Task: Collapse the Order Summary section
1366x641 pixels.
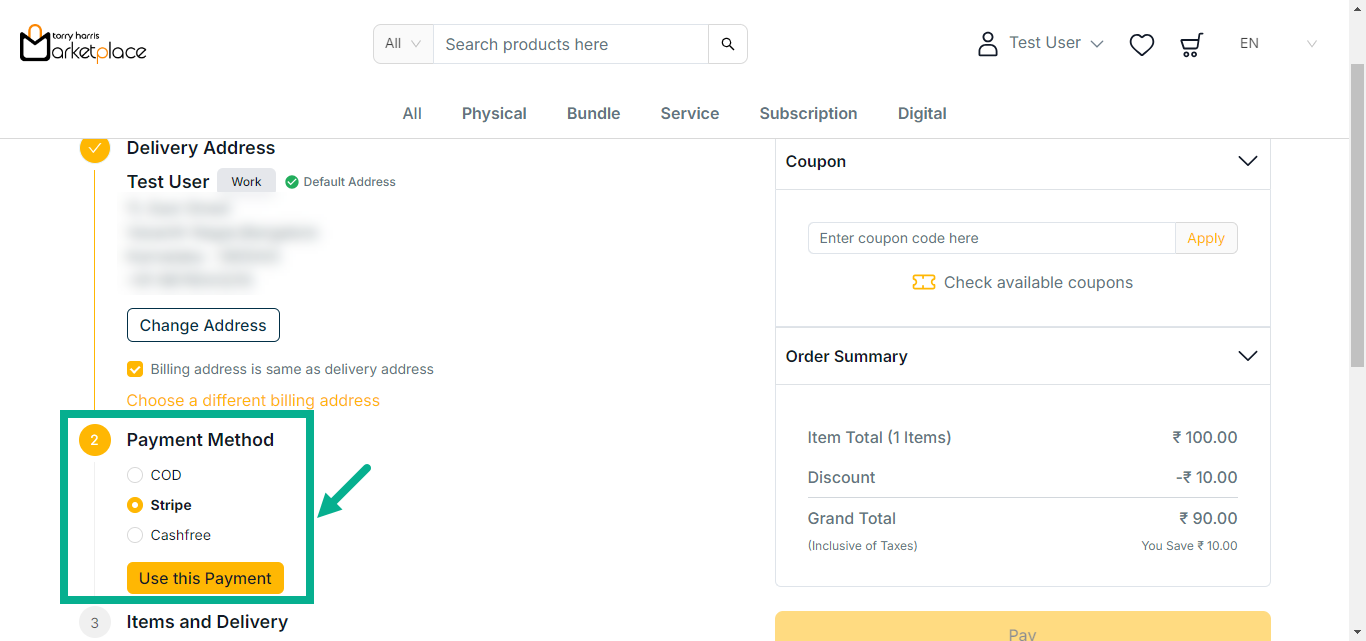Action: tap(1247, 356)
